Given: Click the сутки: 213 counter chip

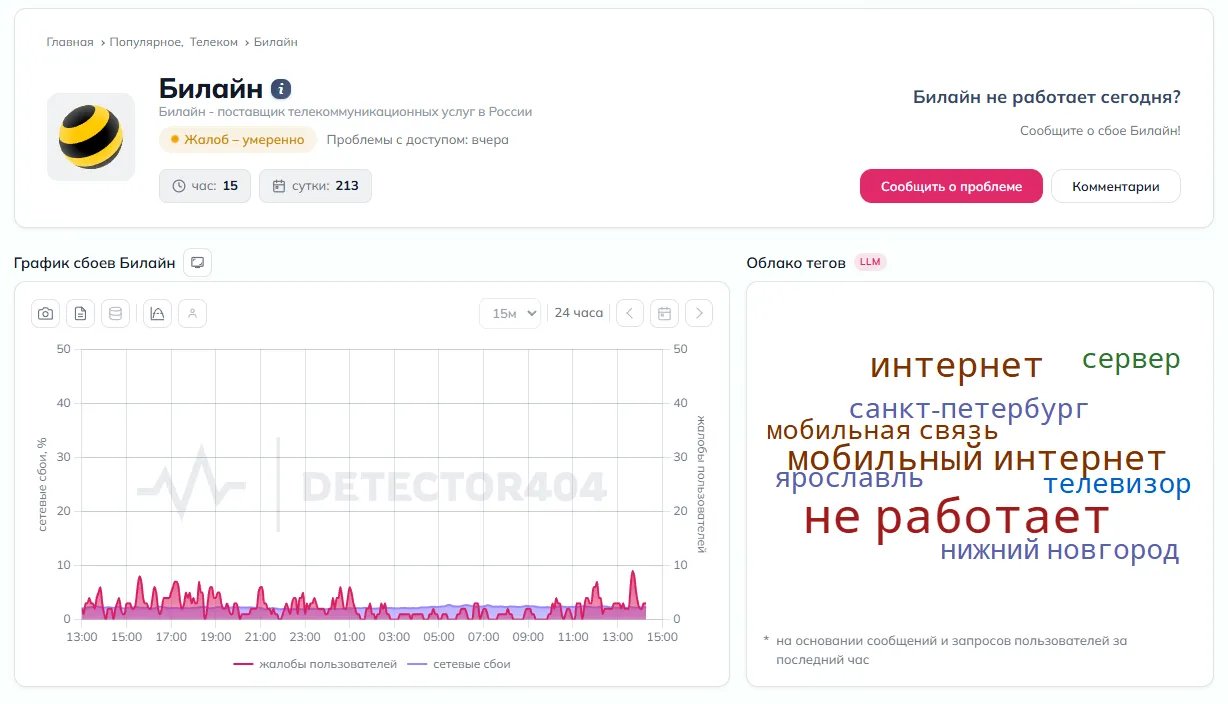Looking at the screenshot, I should coord(315,186).
